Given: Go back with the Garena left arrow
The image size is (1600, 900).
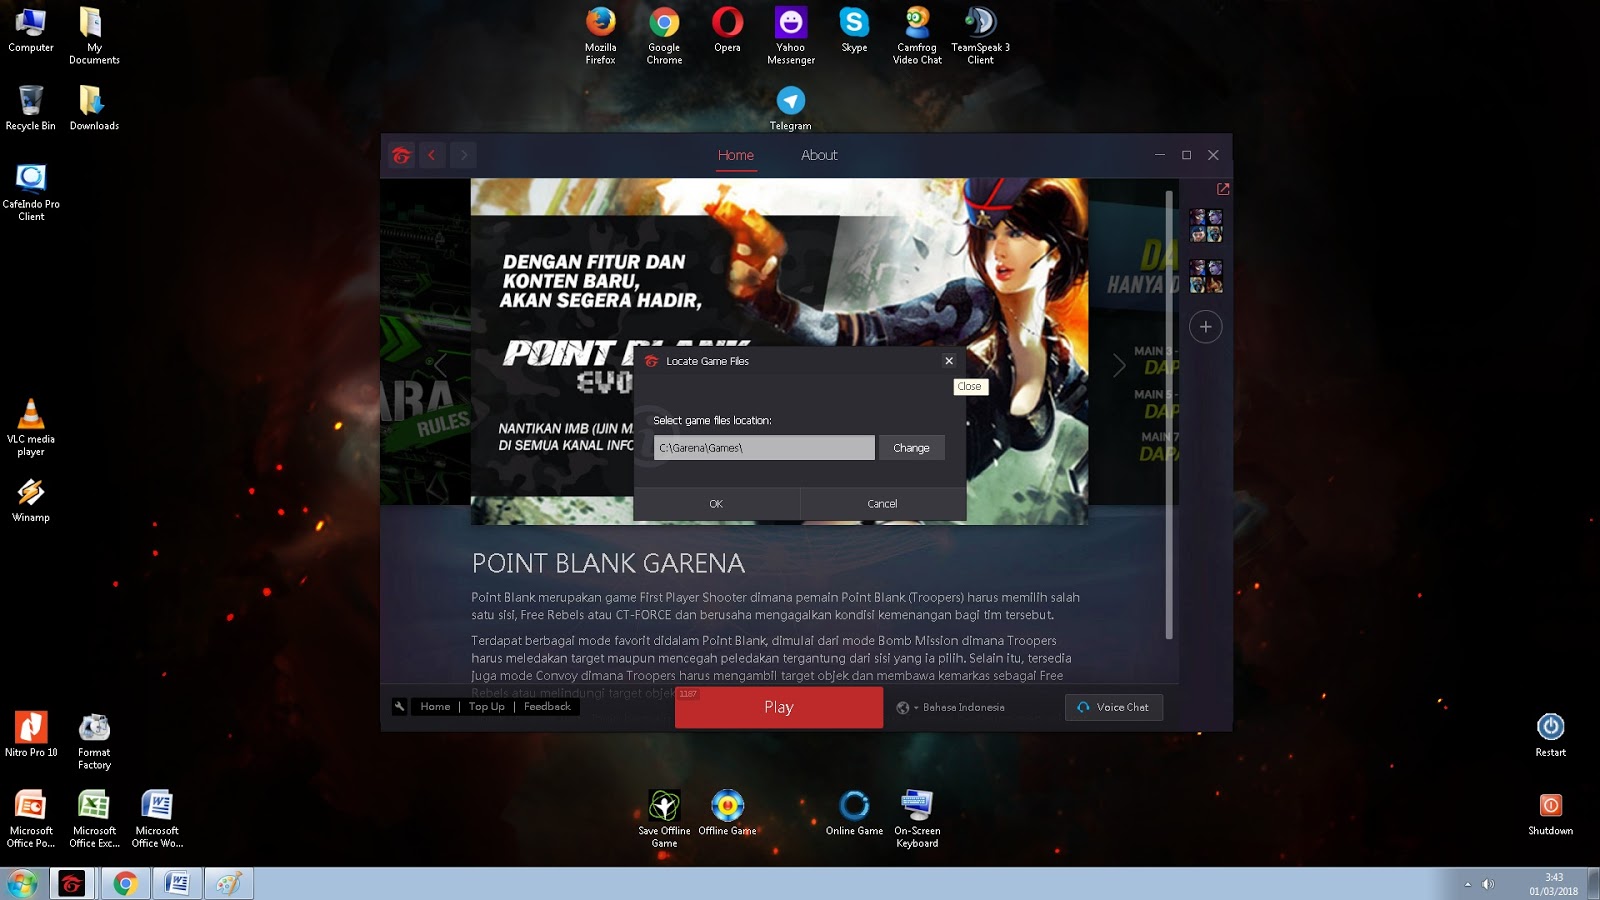Looking at the screenshot, I should [x=432, y=155].
